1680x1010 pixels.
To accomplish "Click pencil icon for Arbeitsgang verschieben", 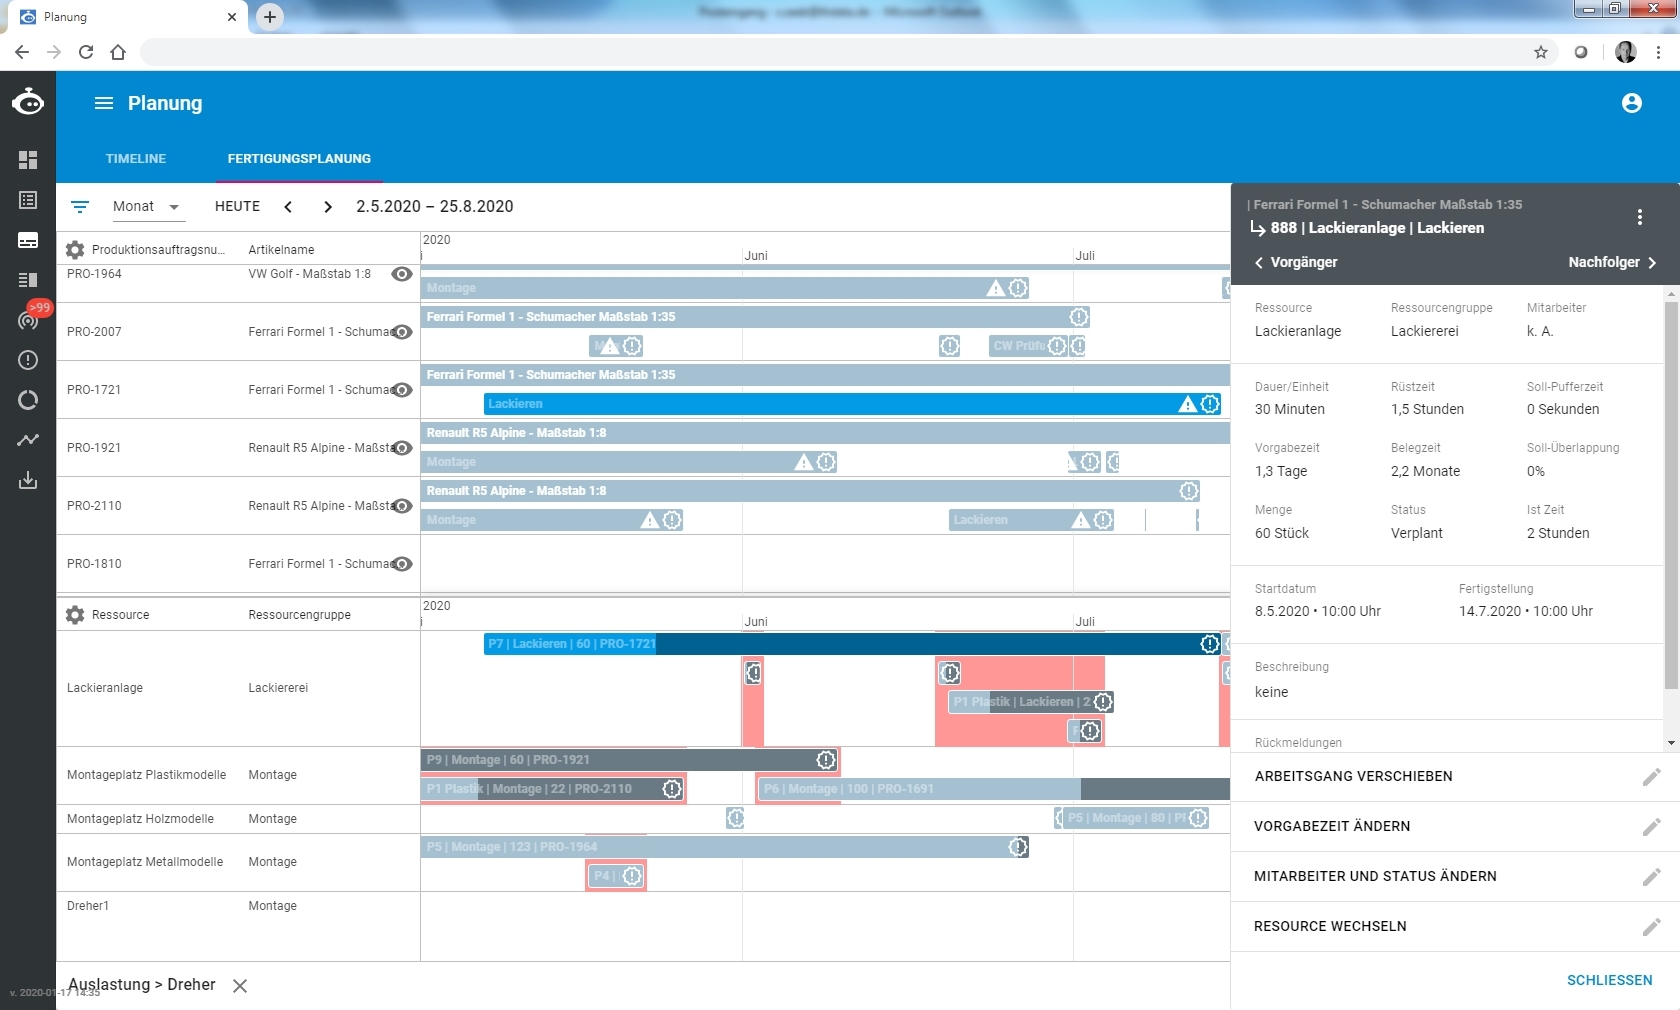I will tap(1652, 777).
